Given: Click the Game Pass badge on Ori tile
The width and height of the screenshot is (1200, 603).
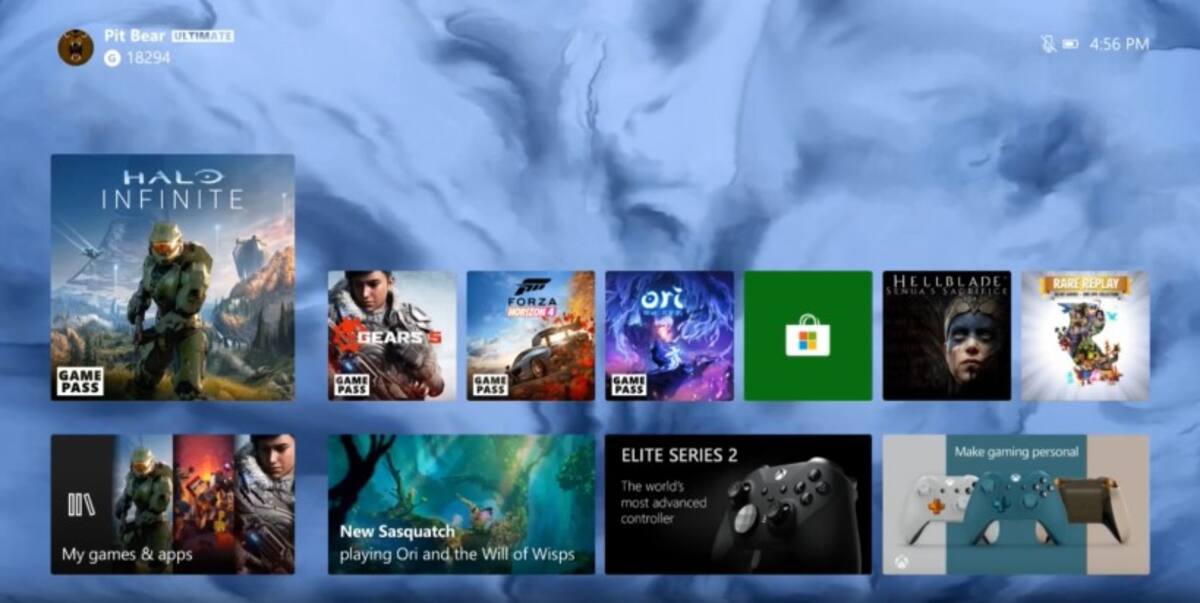Looking at the screenshot, I should click(628, 385).
